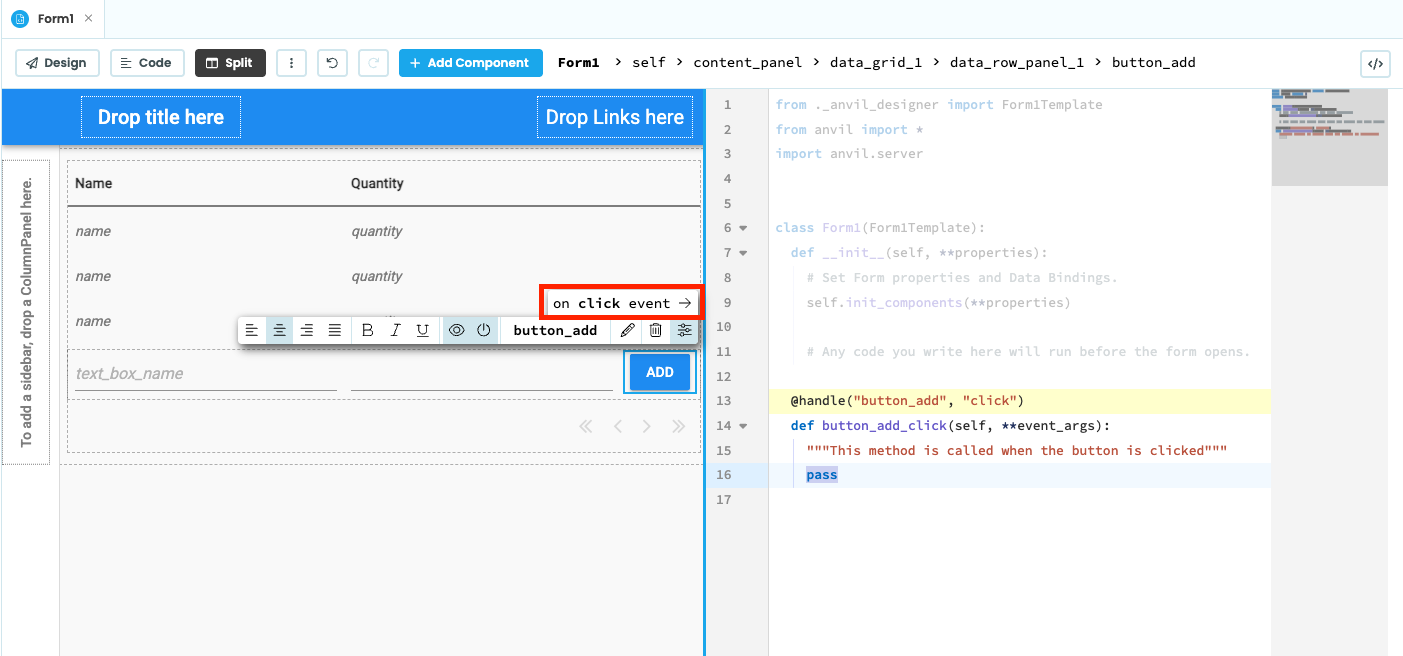This screenshot has height=656, width=1403.
Task: Go to next page of data grid
Action: coord(647,426)
